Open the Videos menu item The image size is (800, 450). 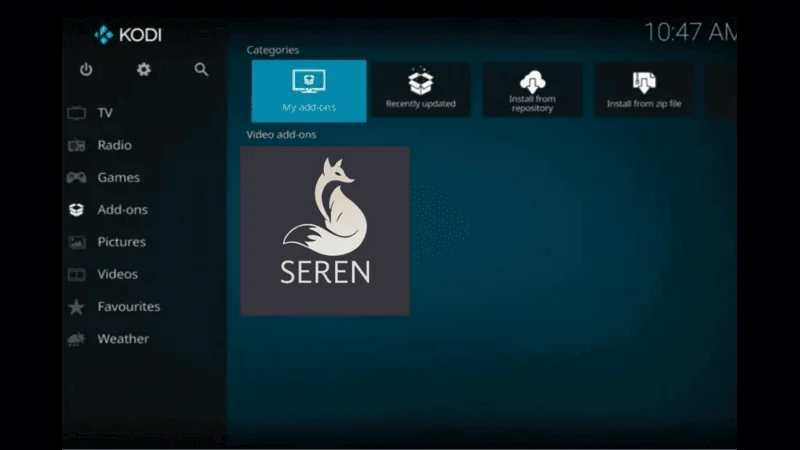click(117, 274)
